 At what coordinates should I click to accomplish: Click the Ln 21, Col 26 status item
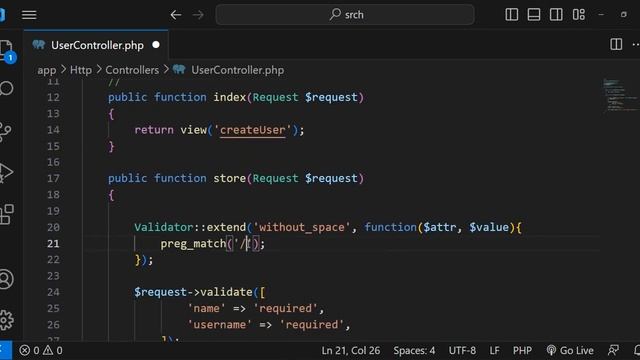click(351, 350)
